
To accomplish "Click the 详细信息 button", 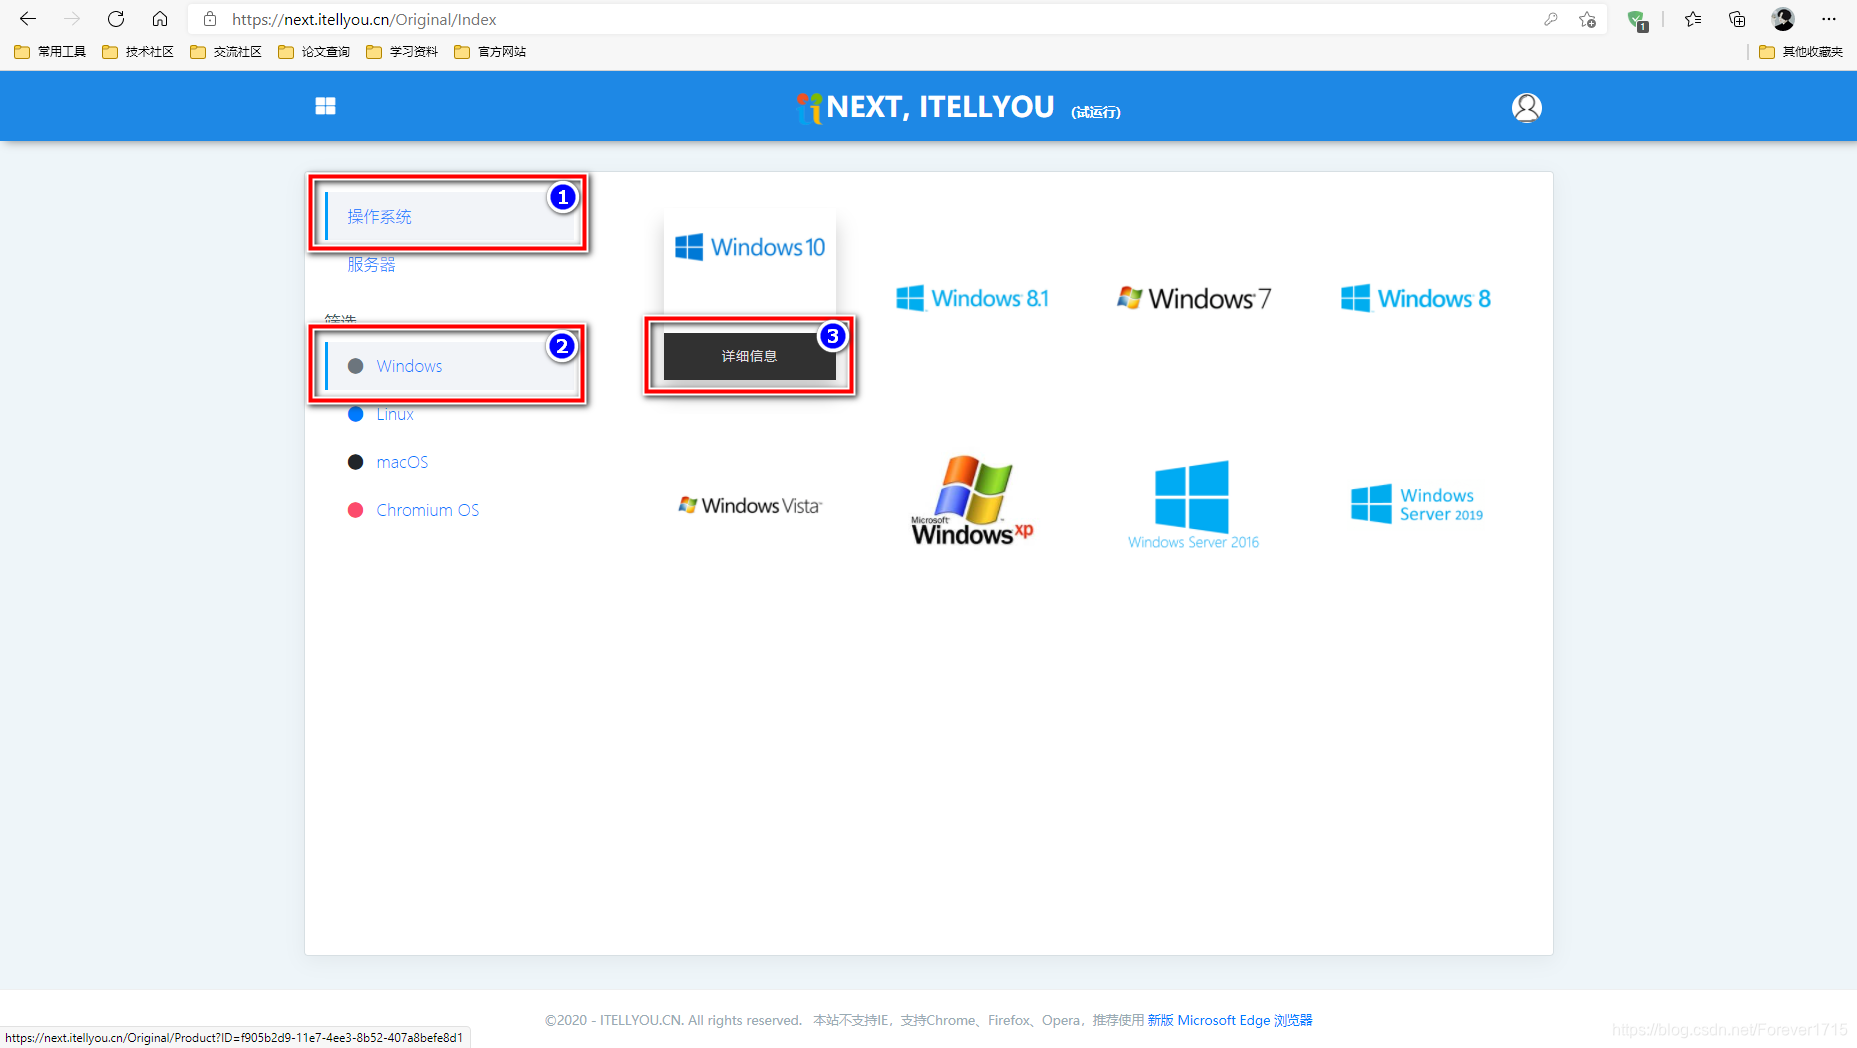I will point(750,356).
